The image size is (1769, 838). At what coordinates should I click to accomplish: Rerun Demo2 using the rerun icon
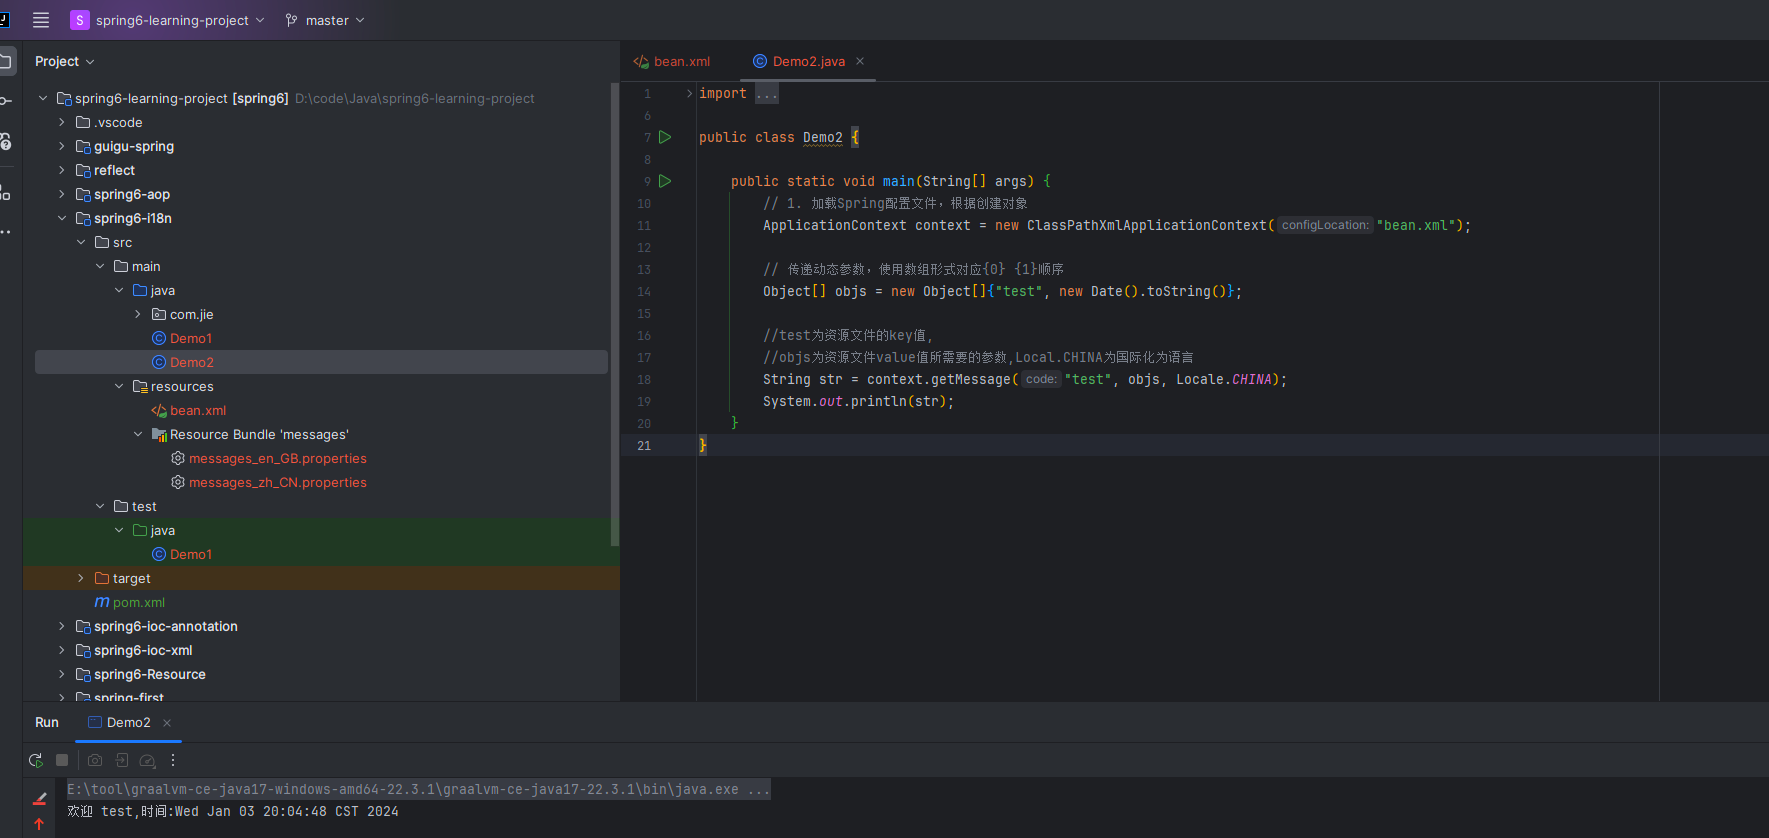(36, 760)
